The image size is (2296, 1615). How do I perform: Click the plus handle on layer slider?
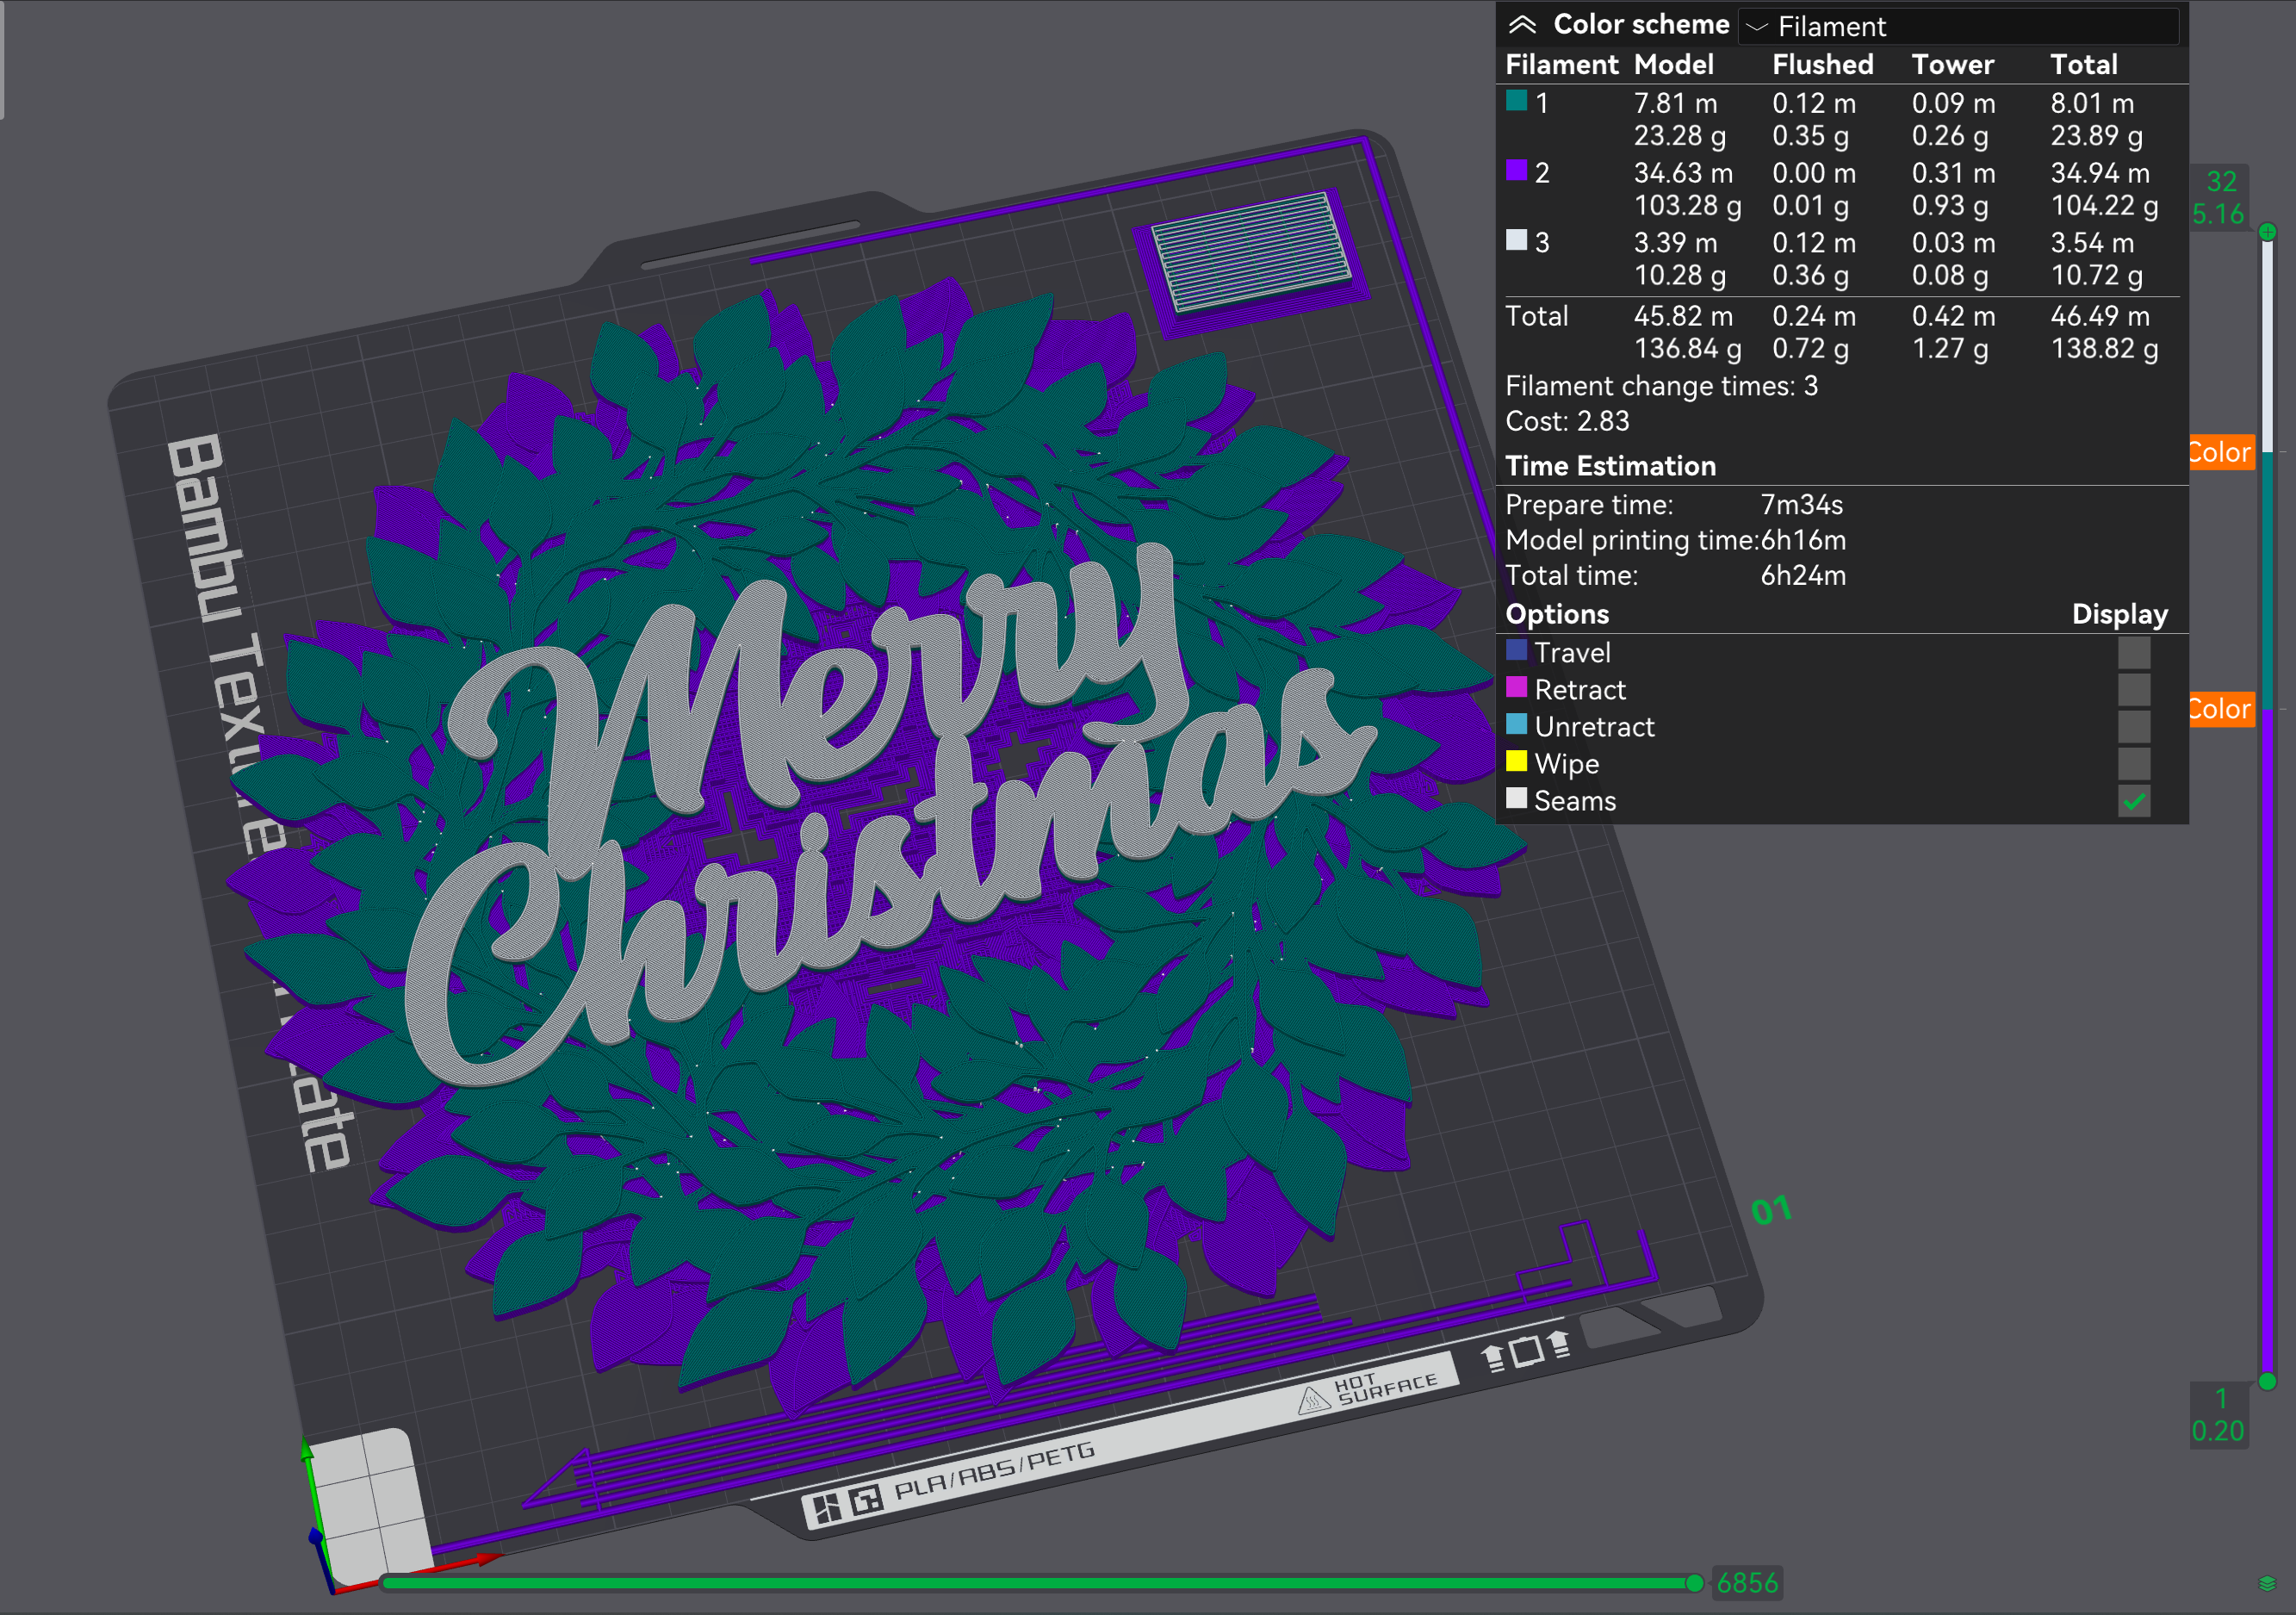pos(2267,232)
